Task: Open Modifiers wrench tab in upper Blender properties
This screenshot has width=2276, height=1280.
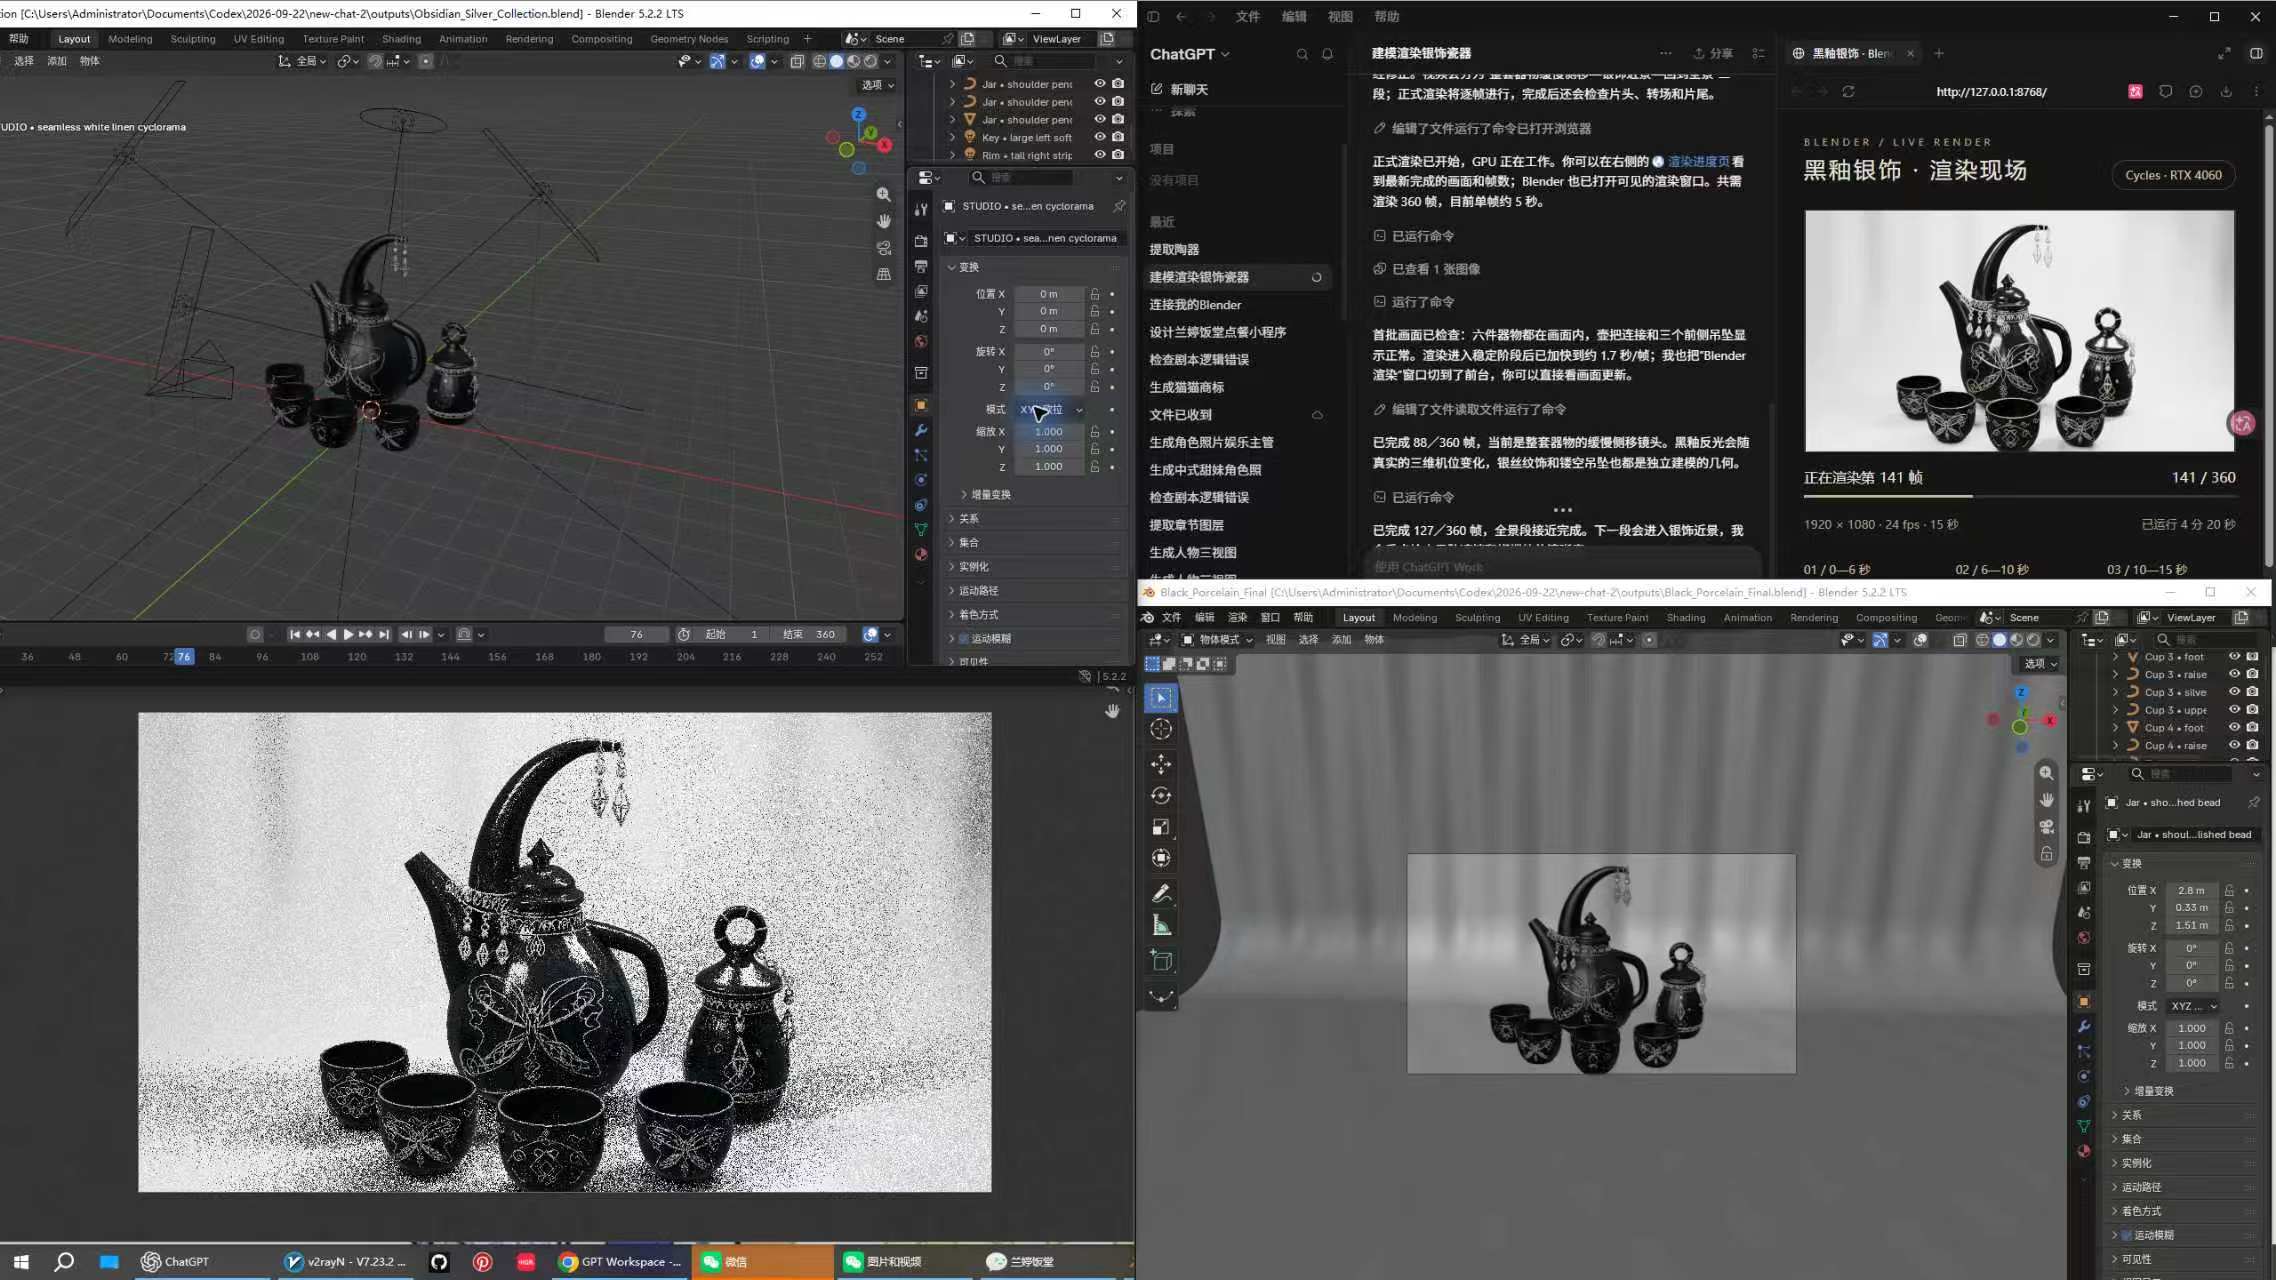Action: (x=921, y=430)
